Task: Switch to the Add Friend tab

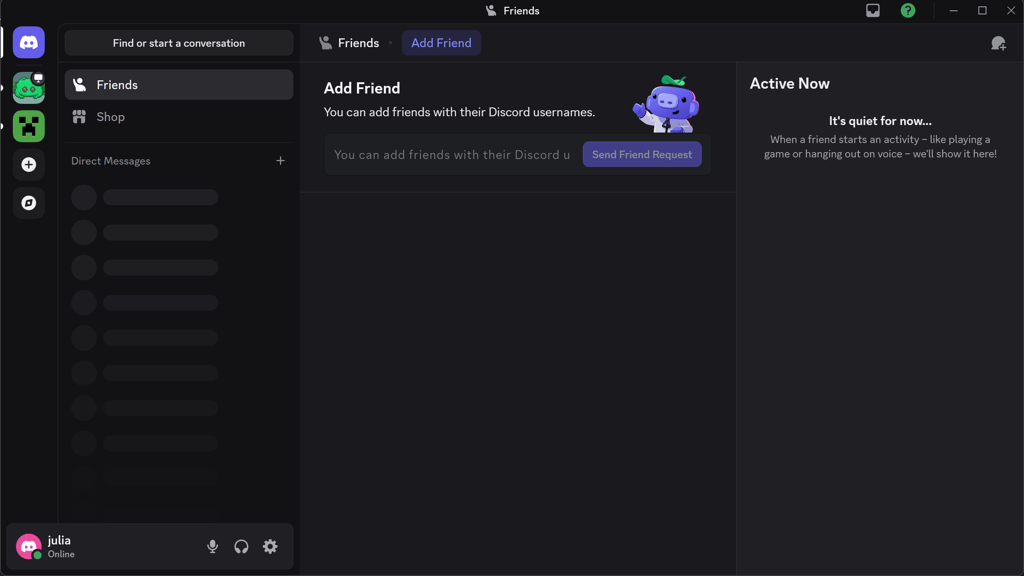Action: [x=441, y=43]
